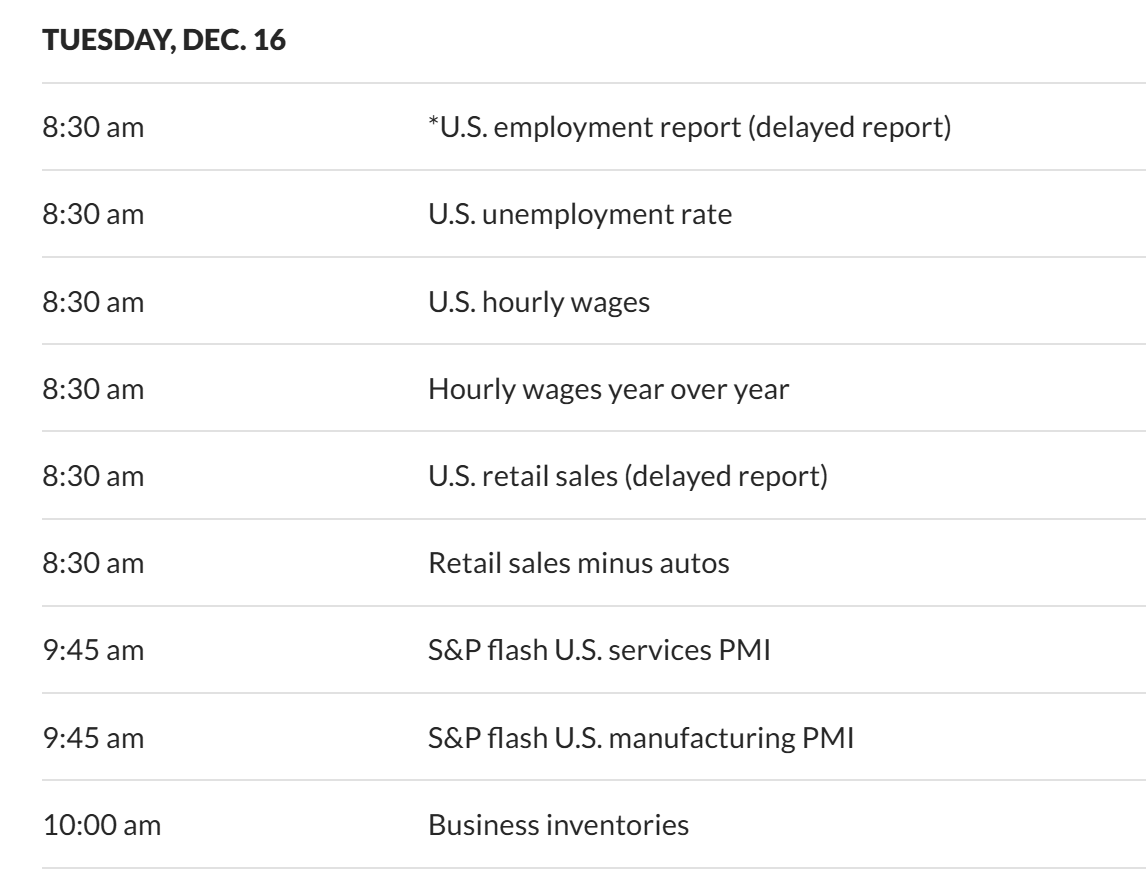This screenshot has height=879, width=1146.
Task: Click Hourly wages year over year
Action: click(x=609, y=389)
